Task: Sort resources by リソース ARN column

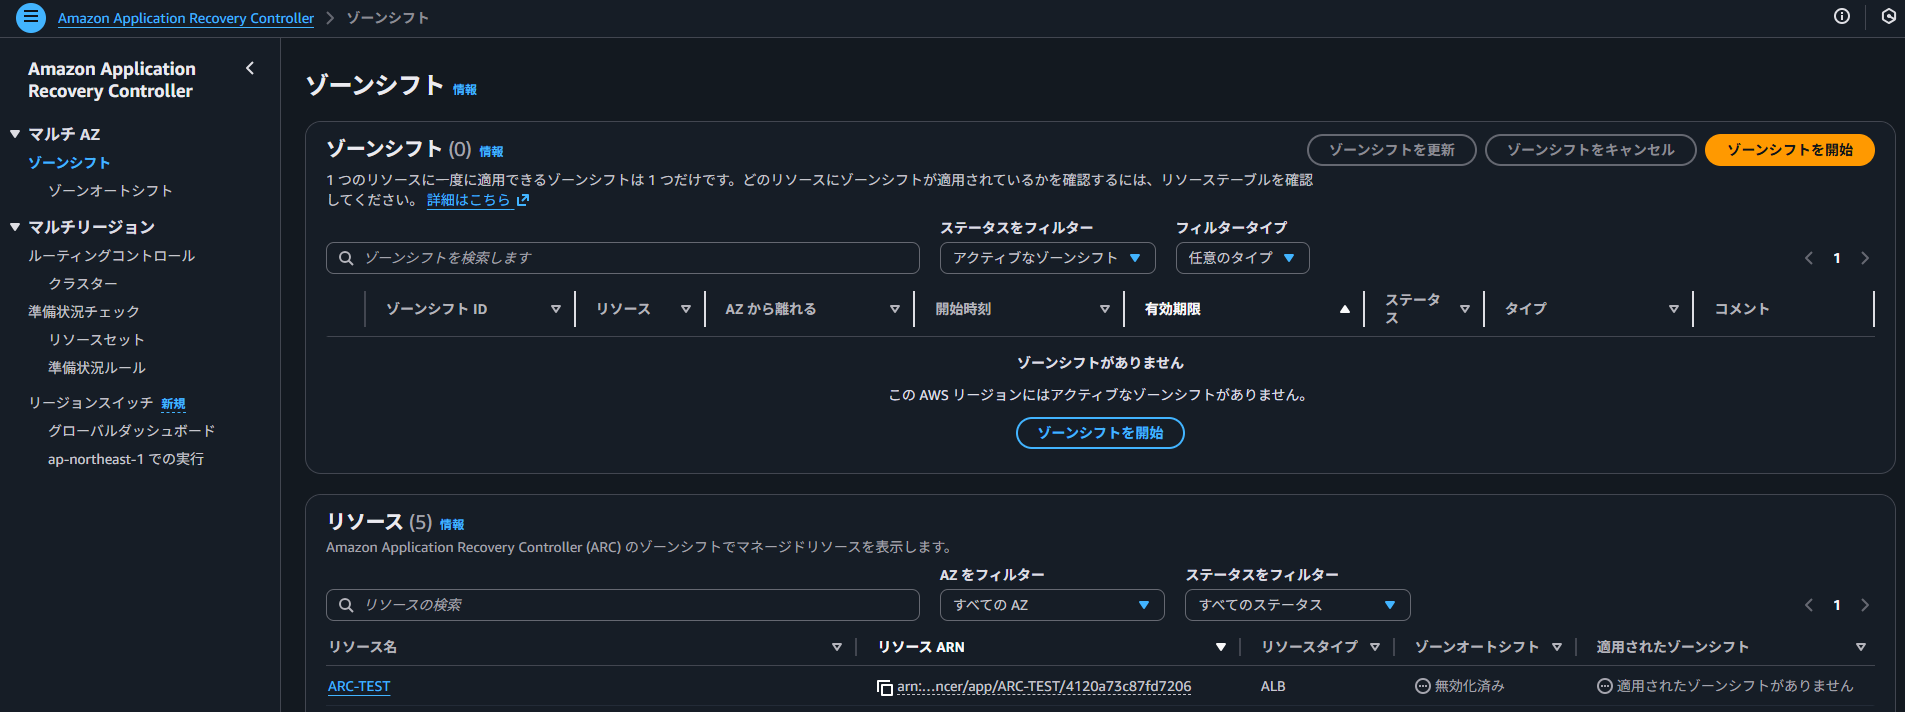Action: [x=1221, y=647]
